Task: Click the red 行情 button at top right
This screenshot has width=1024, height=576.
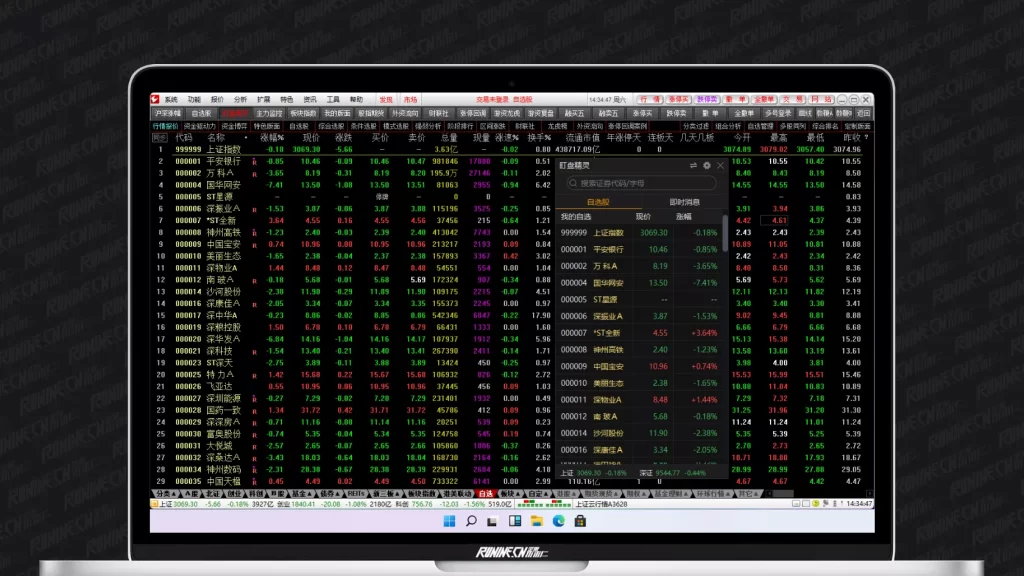Action: click(650, 100)
